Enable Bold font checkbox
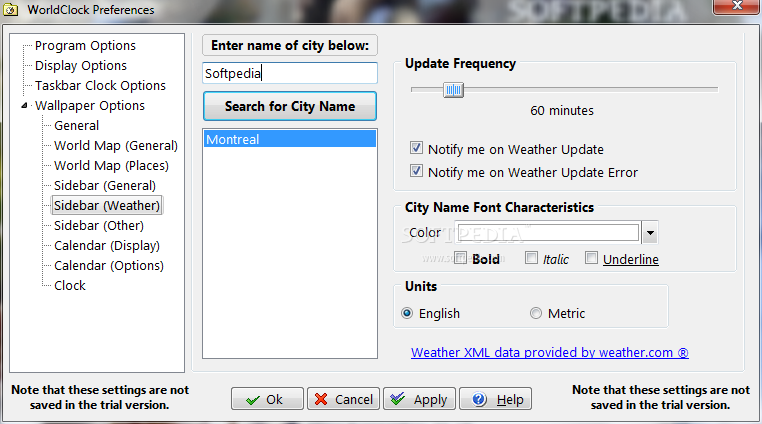Image resolution: width=762 pixels, height=424 pixels. [460, 258]
